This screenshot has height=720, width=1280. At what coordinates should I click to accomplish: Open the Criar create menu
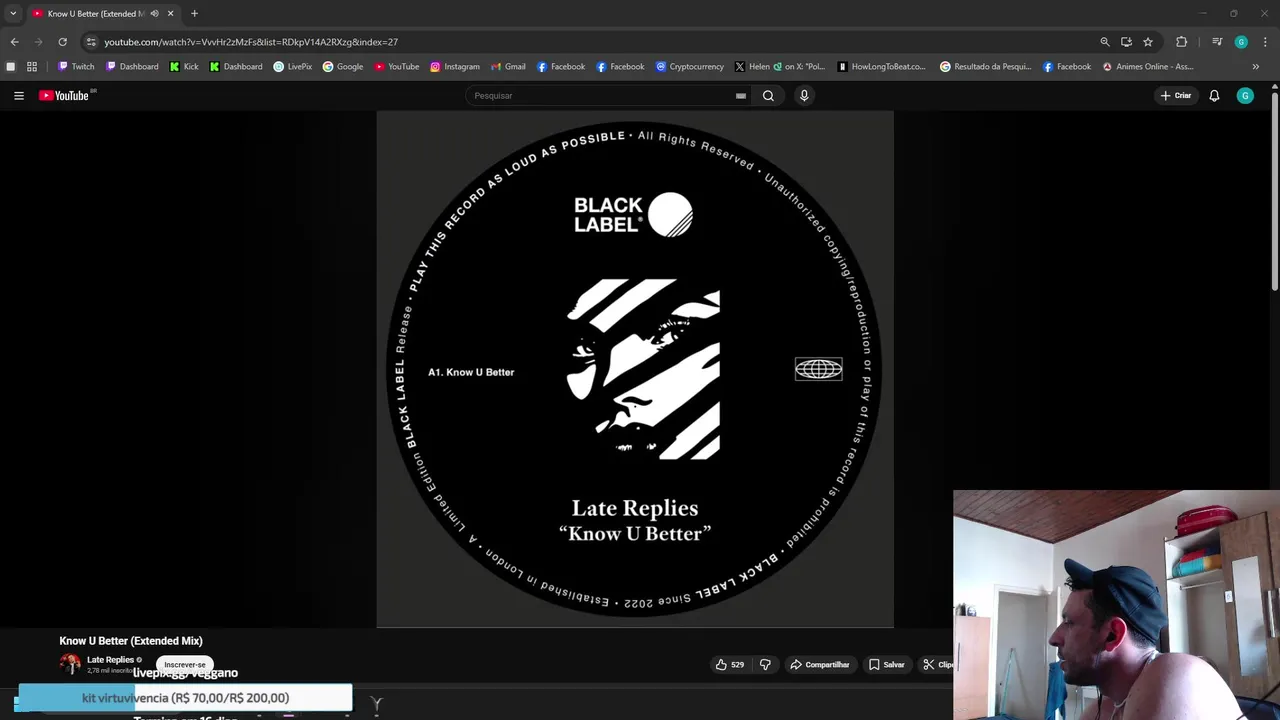[x=1176, y=96]
